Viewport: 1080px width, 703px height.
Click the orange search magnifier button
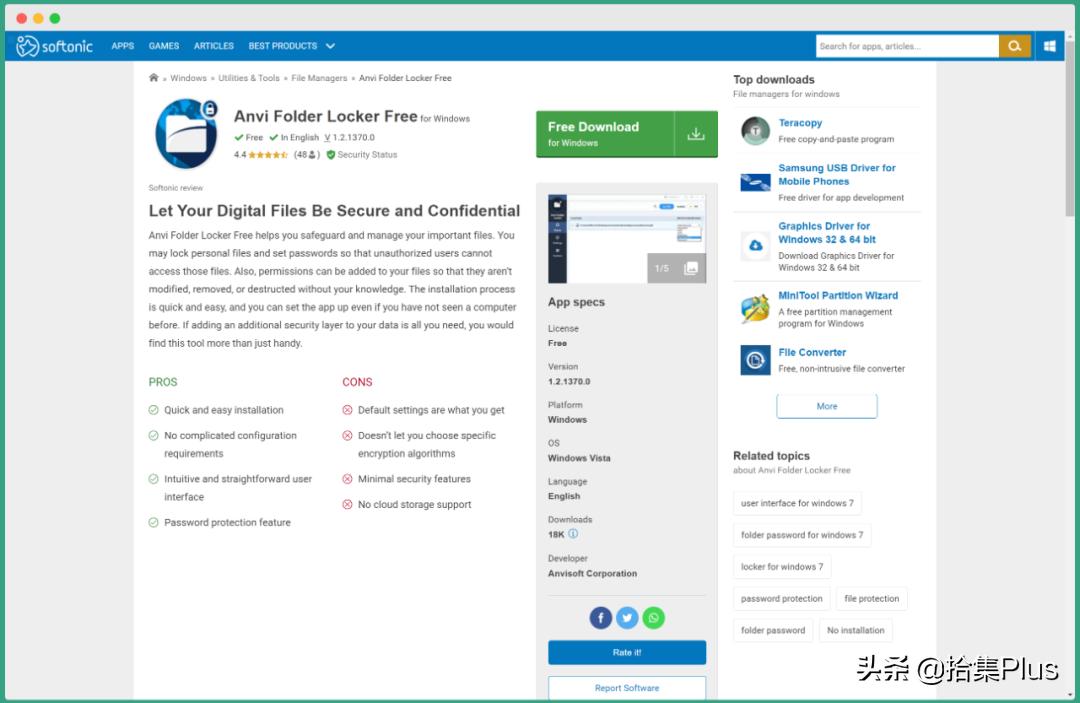point(1014,46)
